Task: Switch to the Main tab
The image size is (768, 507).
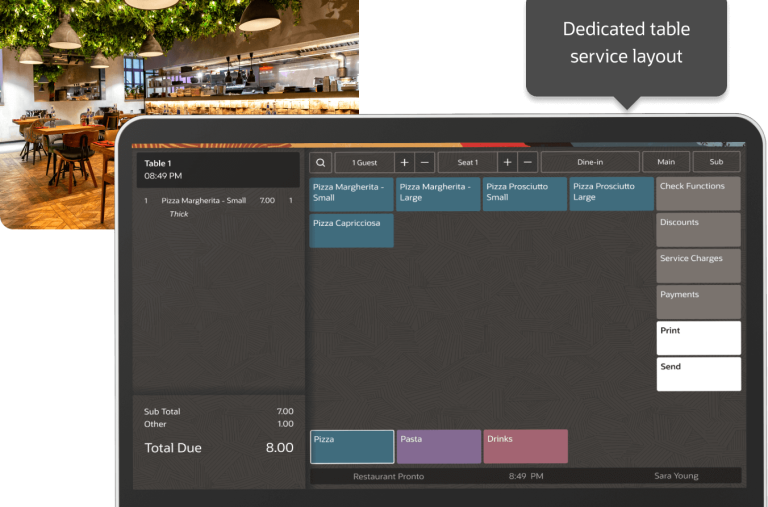Action: point(665,162)
